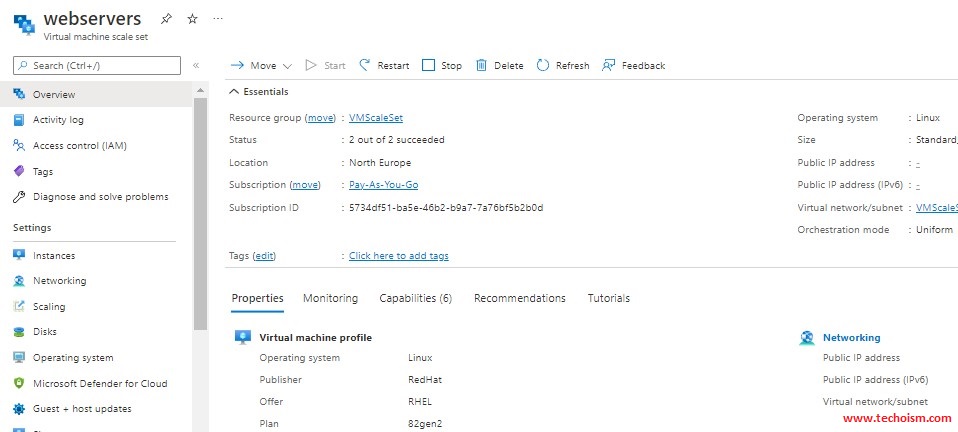Viewport: 958px width, 432px height.
Task: Open the VMScaleSet resource group link
Action: pos(376,118)
